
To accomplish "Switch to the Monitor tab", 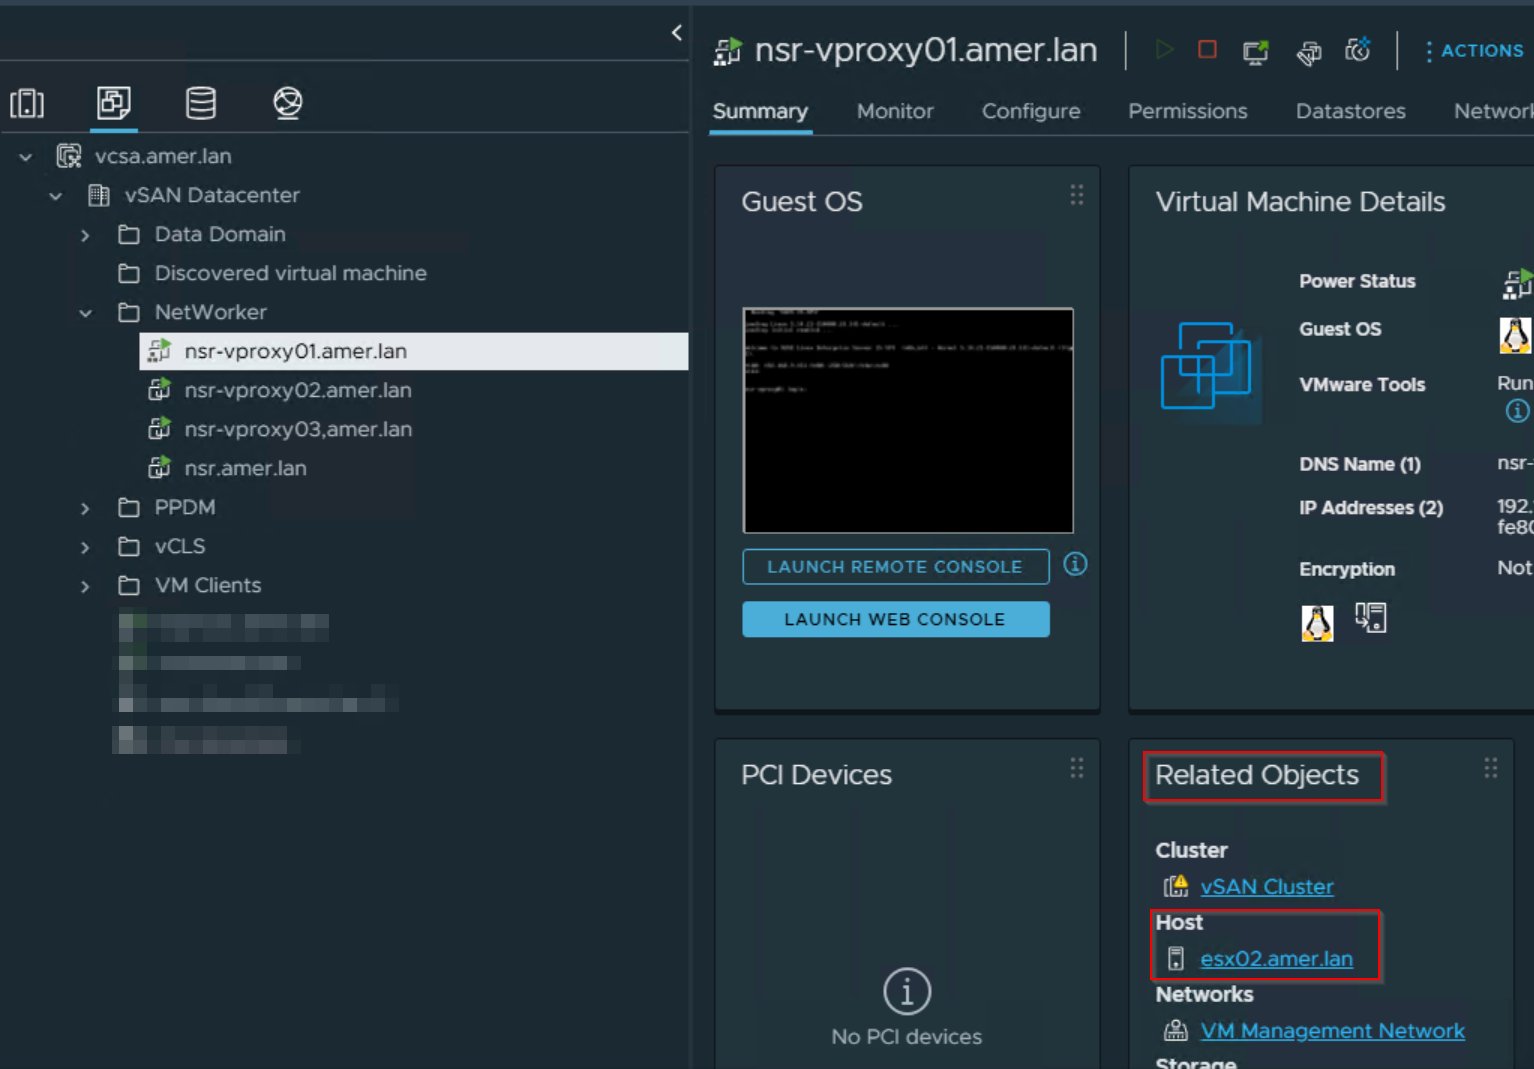I will (894, 111).
